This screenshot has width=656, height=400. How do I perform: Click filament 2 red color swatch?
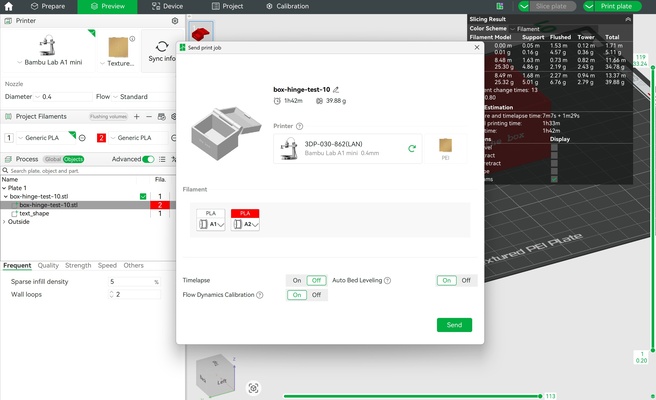click(x=101, y=138)
